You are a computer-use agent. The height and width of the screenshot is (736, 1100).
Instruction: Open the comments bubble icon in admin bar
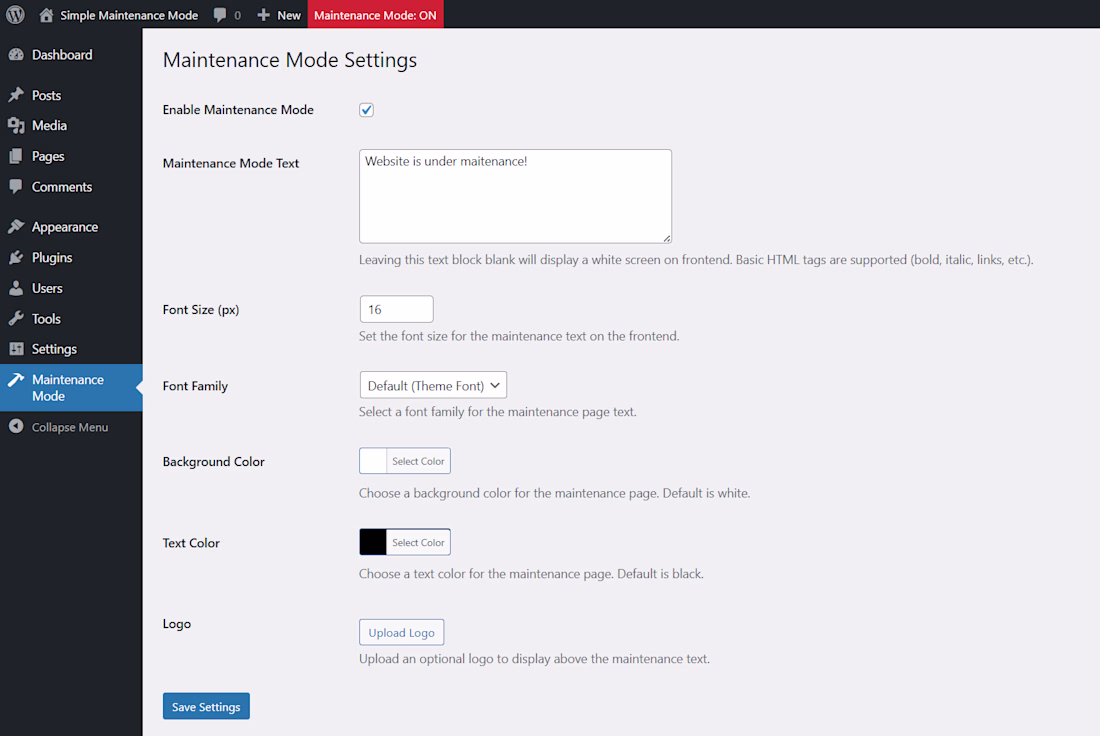pos(220,15)
